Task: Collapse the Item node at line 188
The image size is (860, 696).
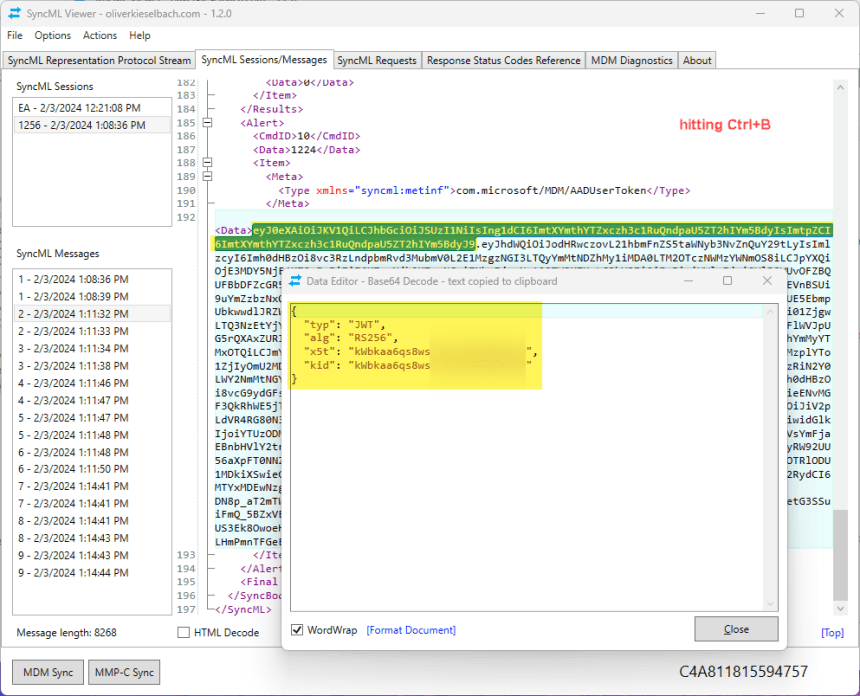Action: (x=208, y=162)
